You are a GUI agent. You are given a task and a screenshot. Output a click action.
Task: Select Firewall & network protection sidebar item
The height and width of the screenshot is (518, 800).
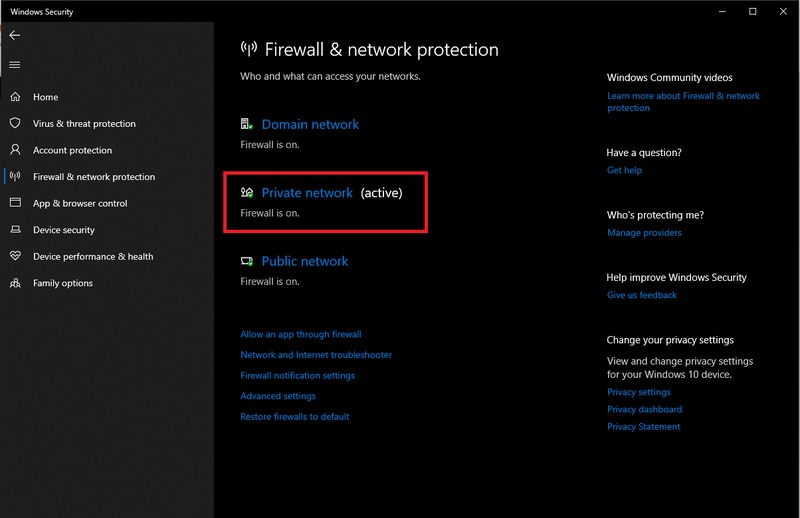(x=94, y=177)
